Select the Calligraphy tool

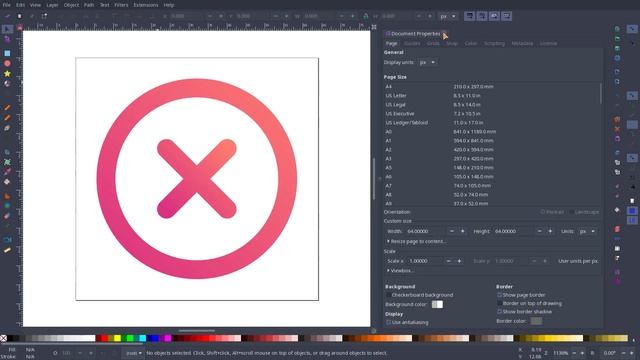click(x=7, y=128)
